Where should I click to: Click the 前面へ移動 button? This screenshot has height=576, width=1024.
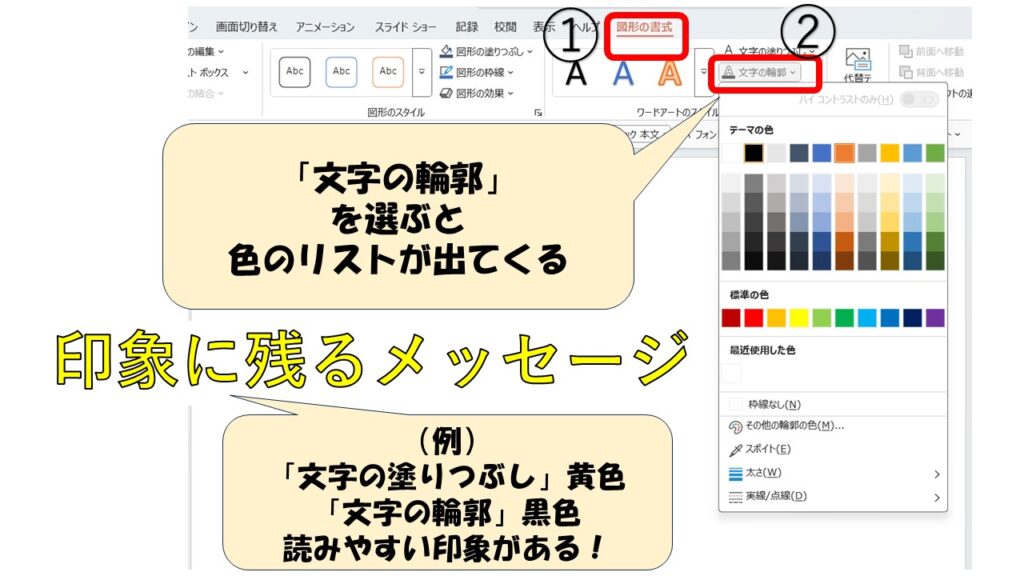pos(931,51)
